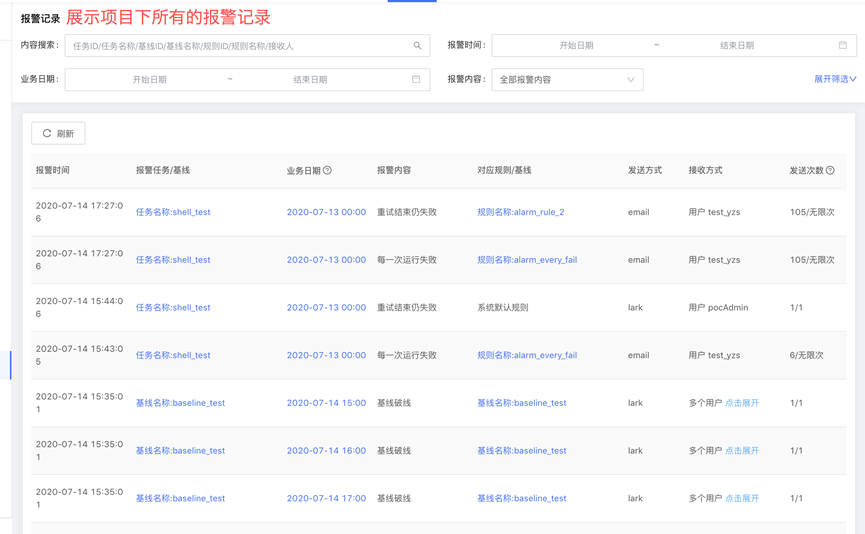Open the calendar icon for alarm time range
The image size is (865, 534).
click(x=843, y=45)
